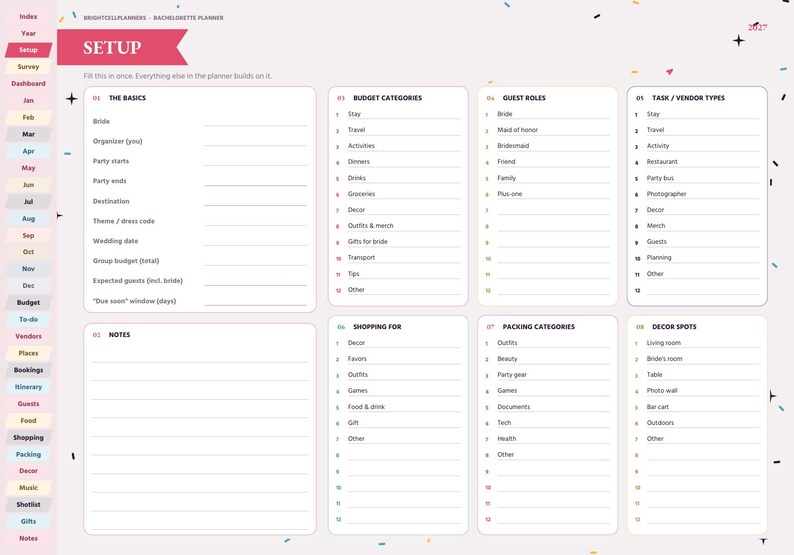Open the Apr month tab
The width and height of the screenshot is (794, 555).
pyautogui.click(x=28, y=151)
